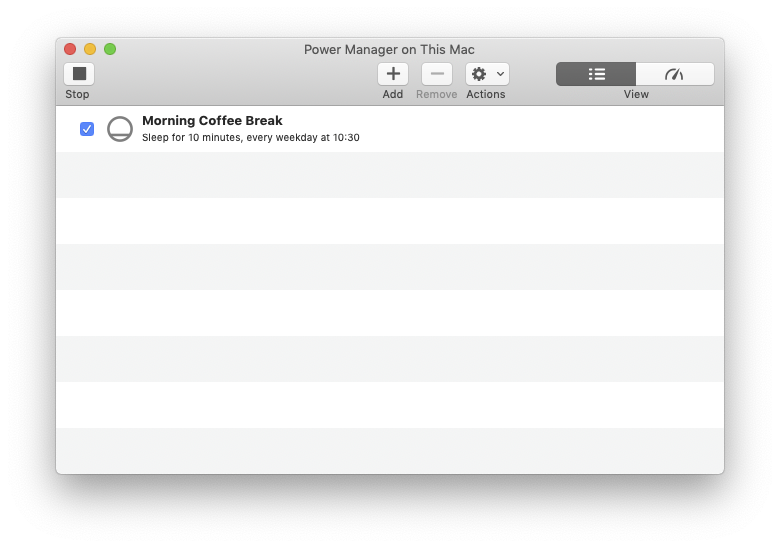
Task: Click the 'Power Manager on This Mac' title bar
Action: coord(389,49)
